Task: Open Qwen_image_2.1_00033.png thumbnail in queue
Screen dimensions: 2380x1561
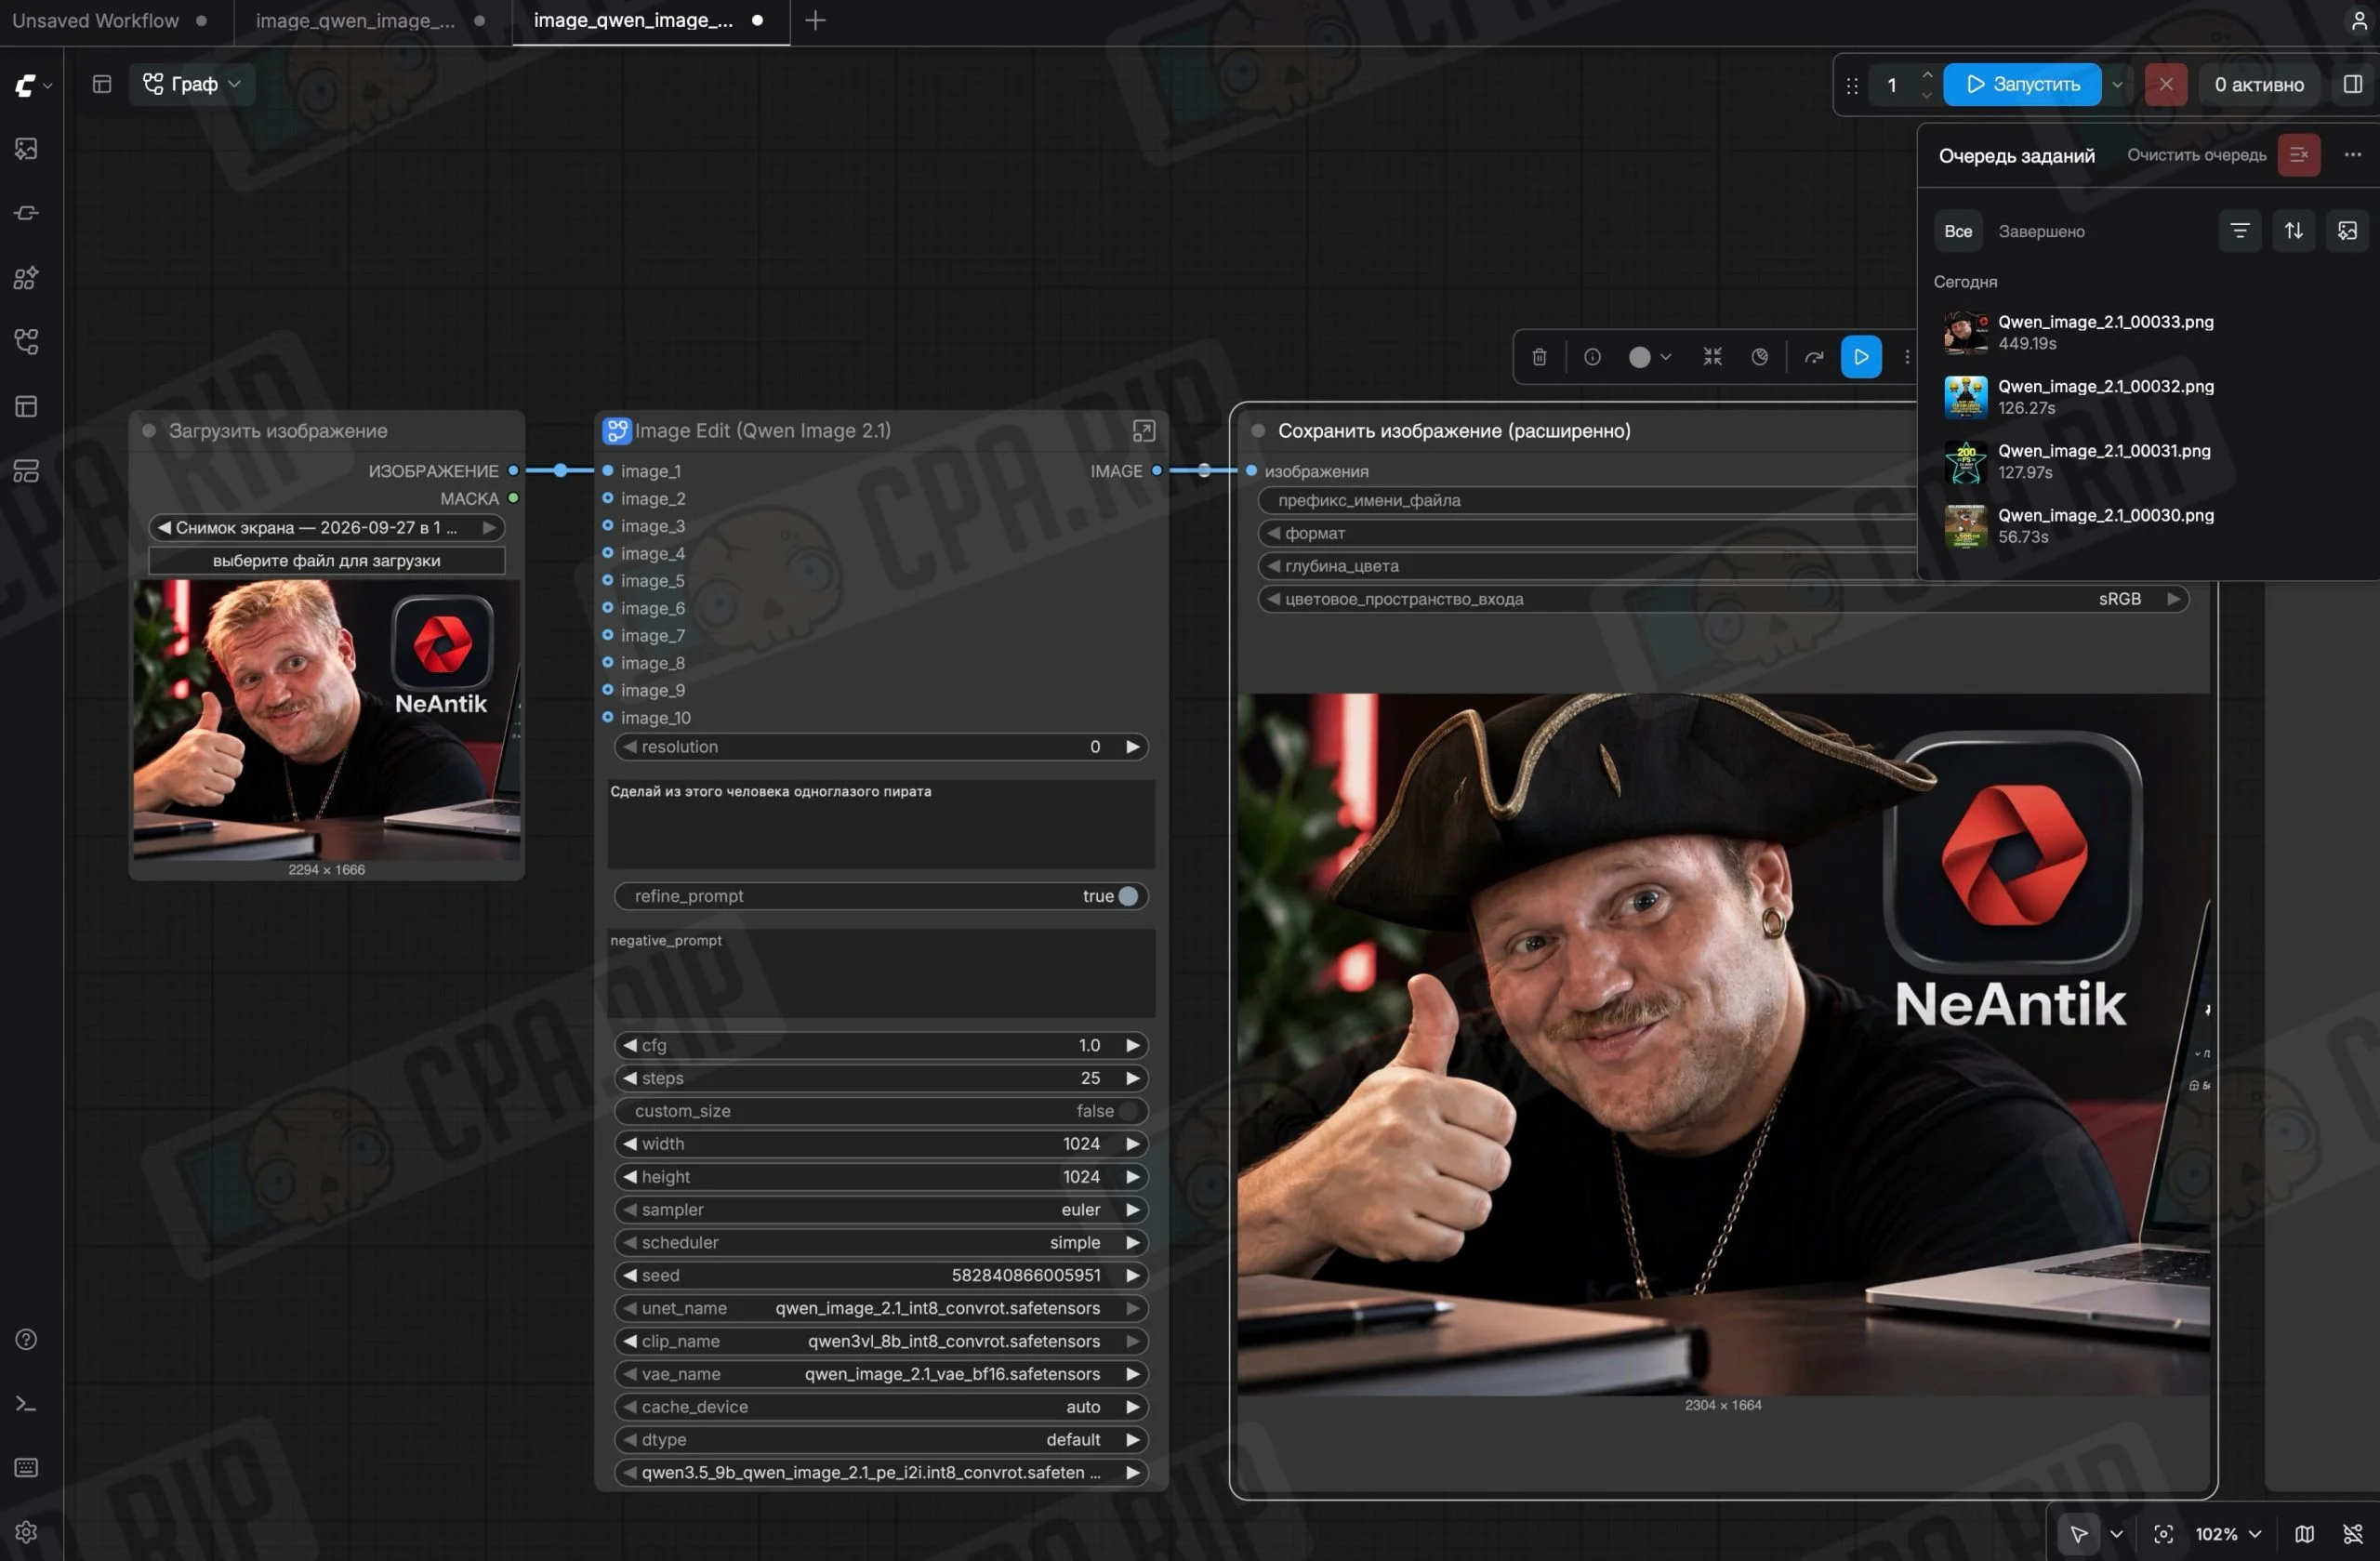Action: [1964, 332]
